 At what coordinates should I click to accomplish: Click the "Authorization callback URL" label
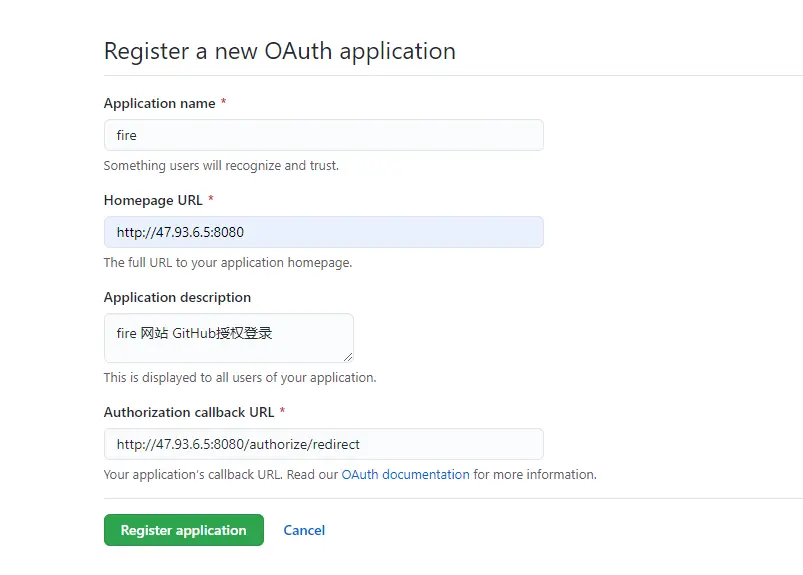pos(189,412)
